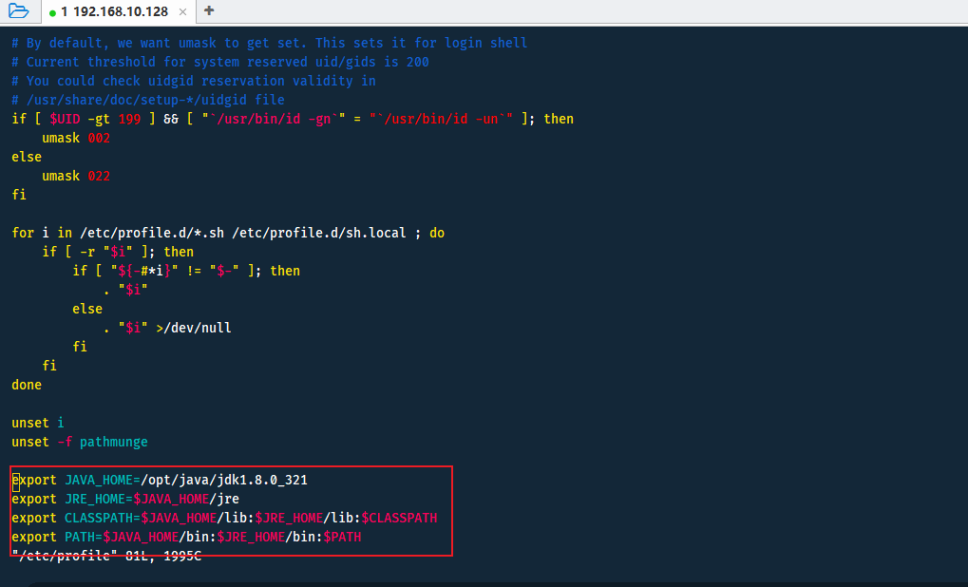Click the '. "$i" >/dev/null' line
Screen dimensions: 968x587
(x=167, y=328)
